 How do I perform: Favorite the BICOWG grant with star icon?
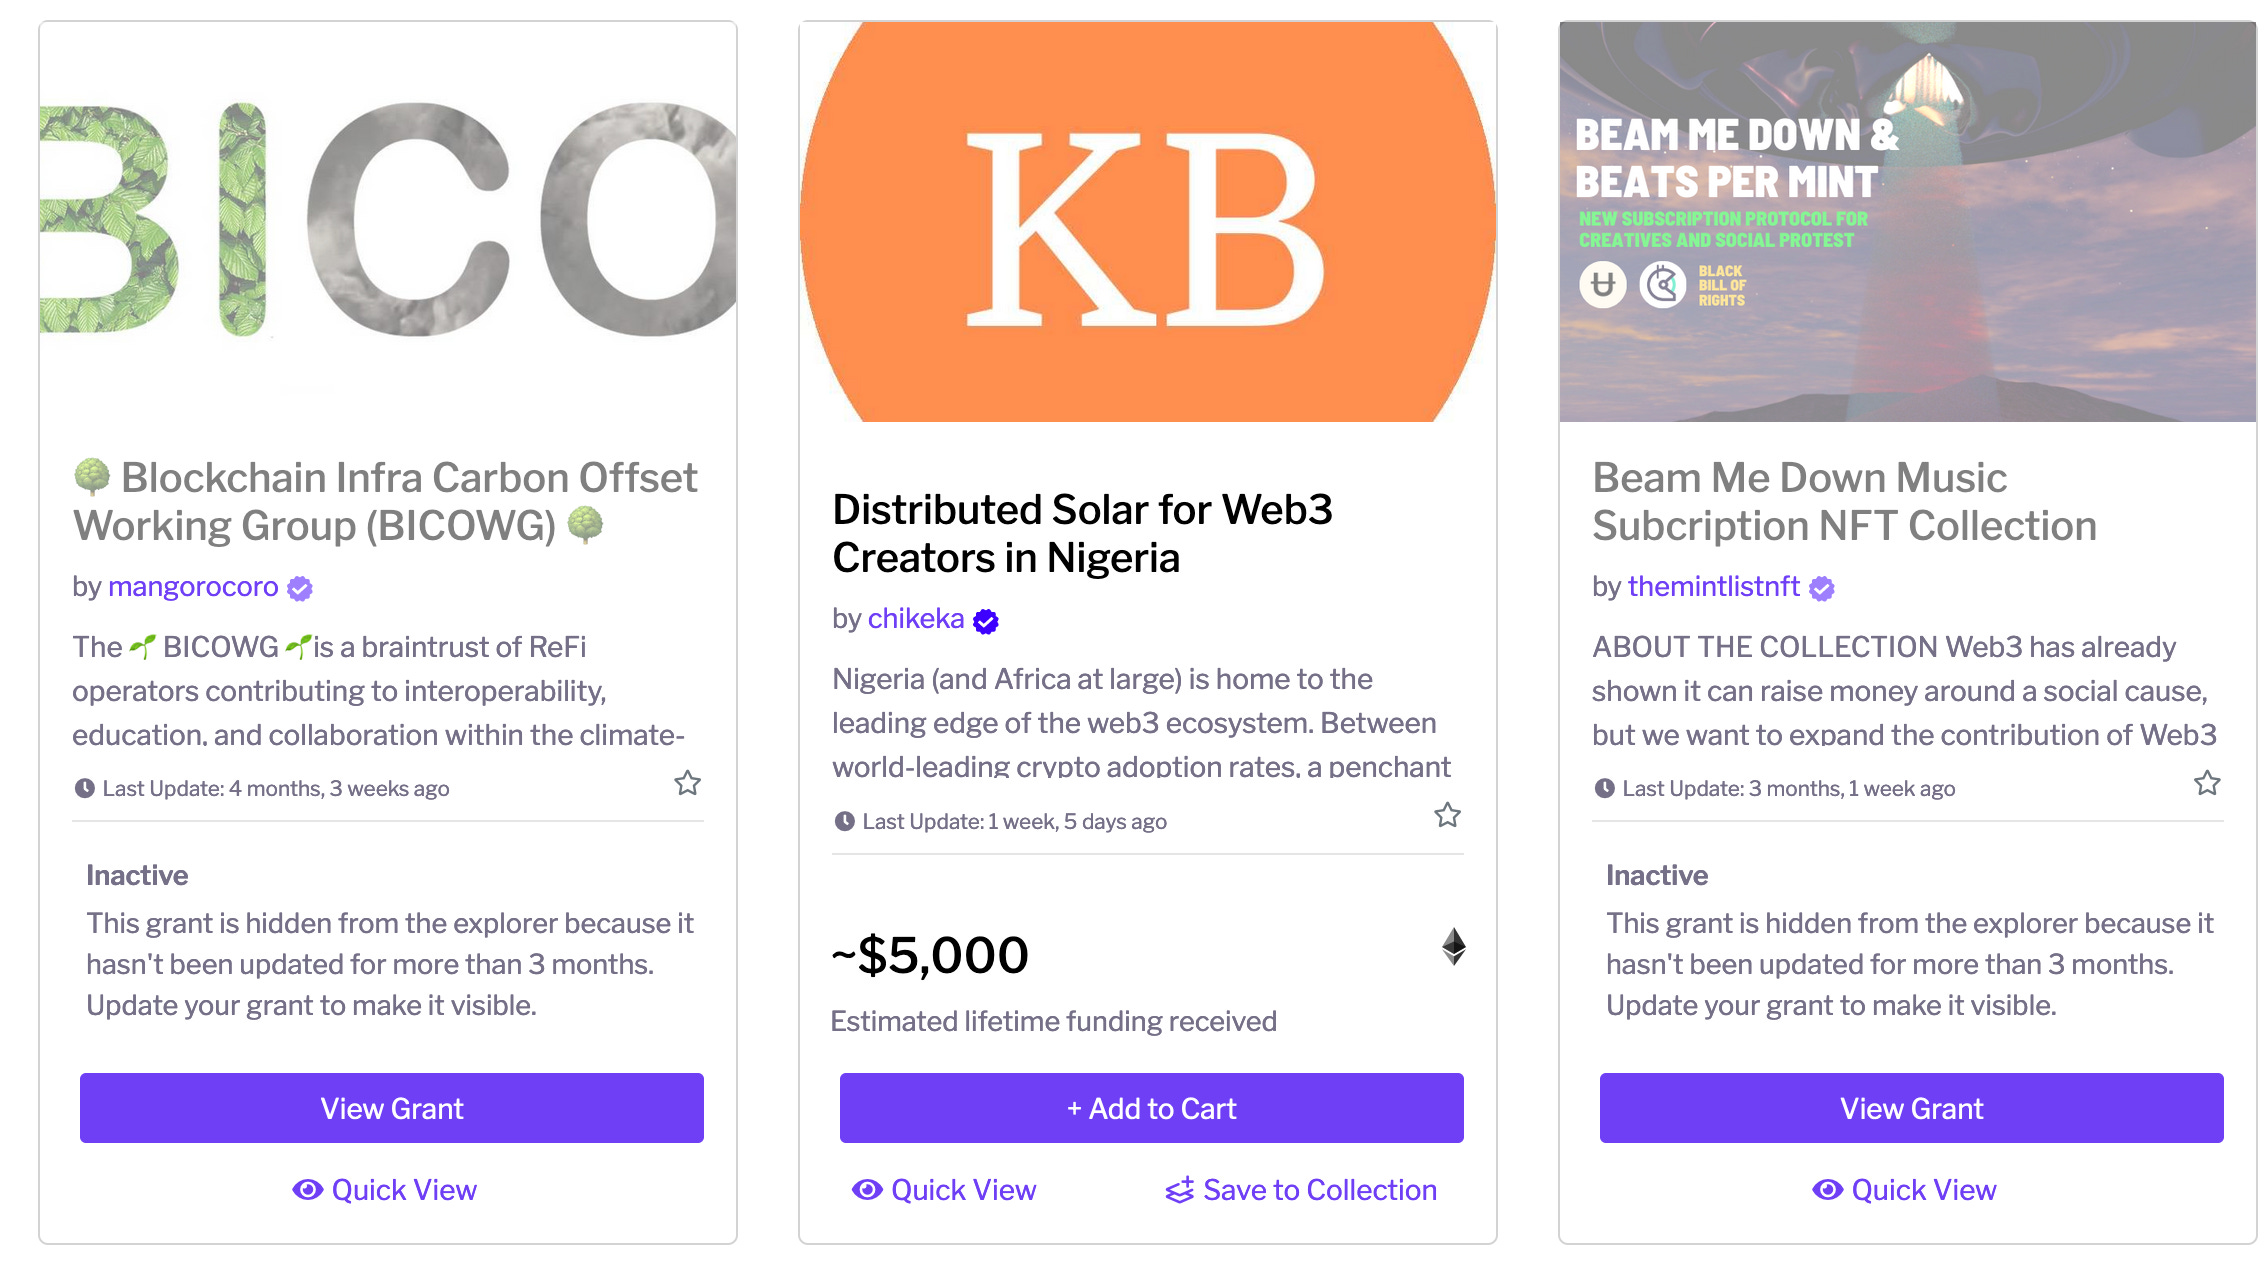(687, 783)
